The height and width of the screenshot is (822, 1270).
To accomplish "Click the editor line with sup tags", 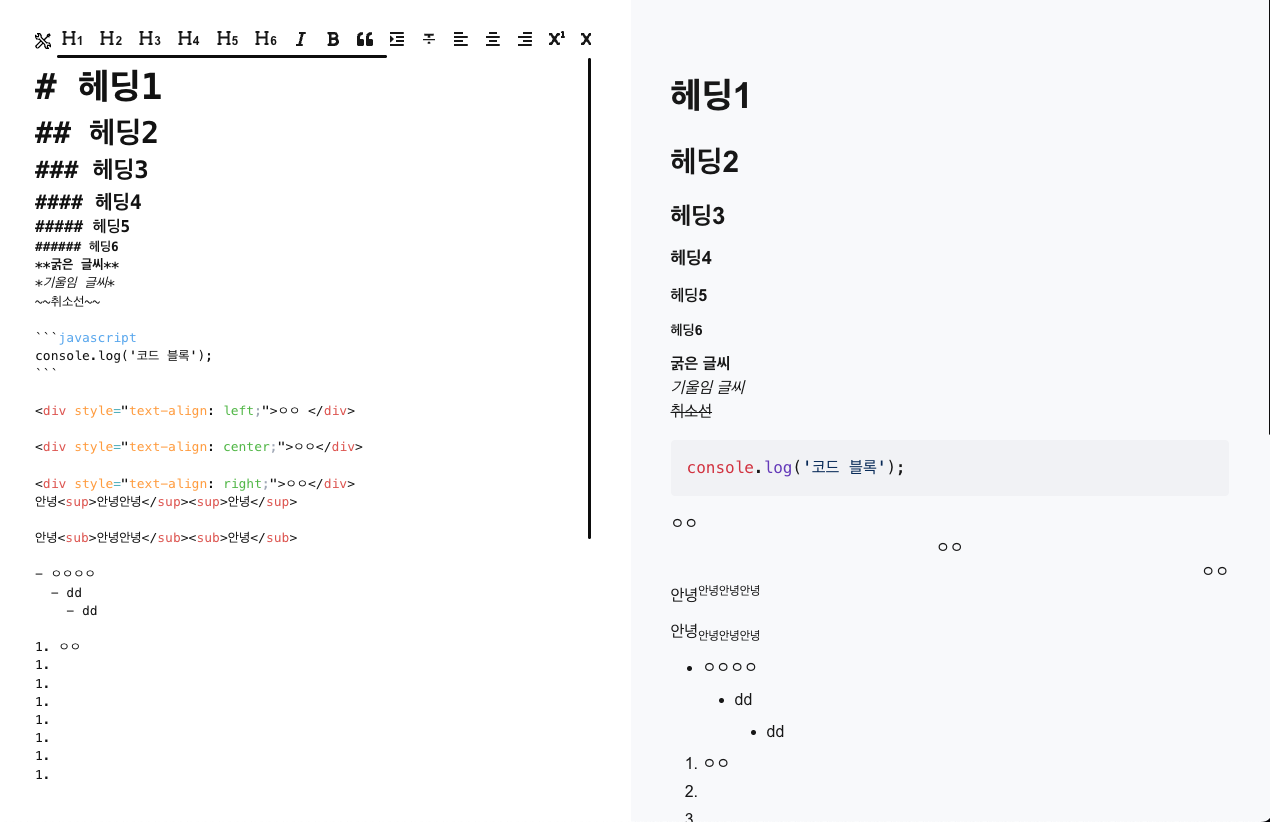I will pyautogui.click(x=166, y=502).
